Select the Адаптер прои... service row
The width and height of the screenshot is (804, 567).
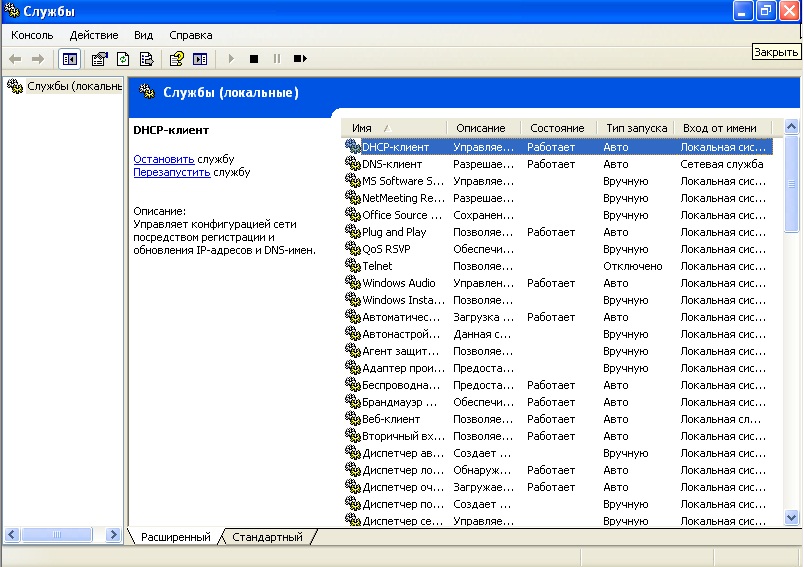pos(557,368)
